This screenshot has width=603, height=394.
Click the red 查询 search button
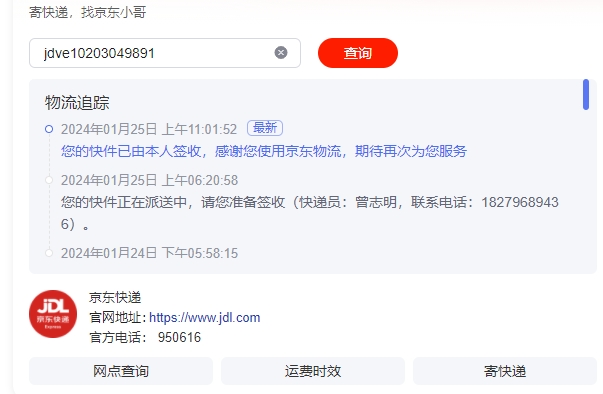(x=358, y=53)
